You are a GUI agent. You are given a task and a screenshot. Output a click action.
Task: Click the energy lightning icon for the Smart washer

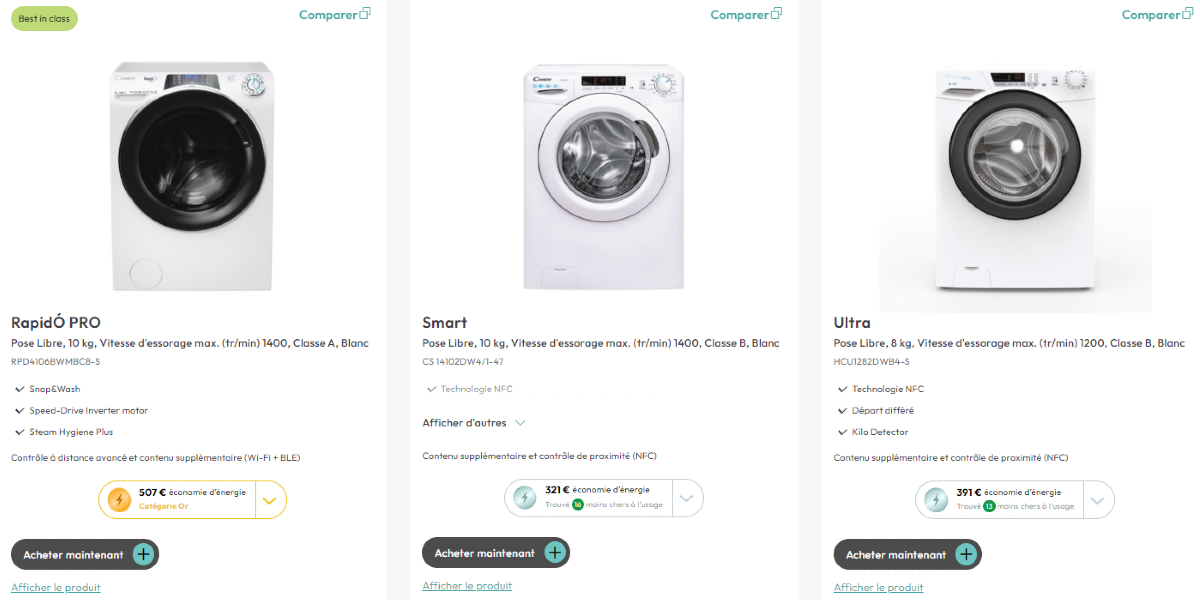tap(524, 497)
